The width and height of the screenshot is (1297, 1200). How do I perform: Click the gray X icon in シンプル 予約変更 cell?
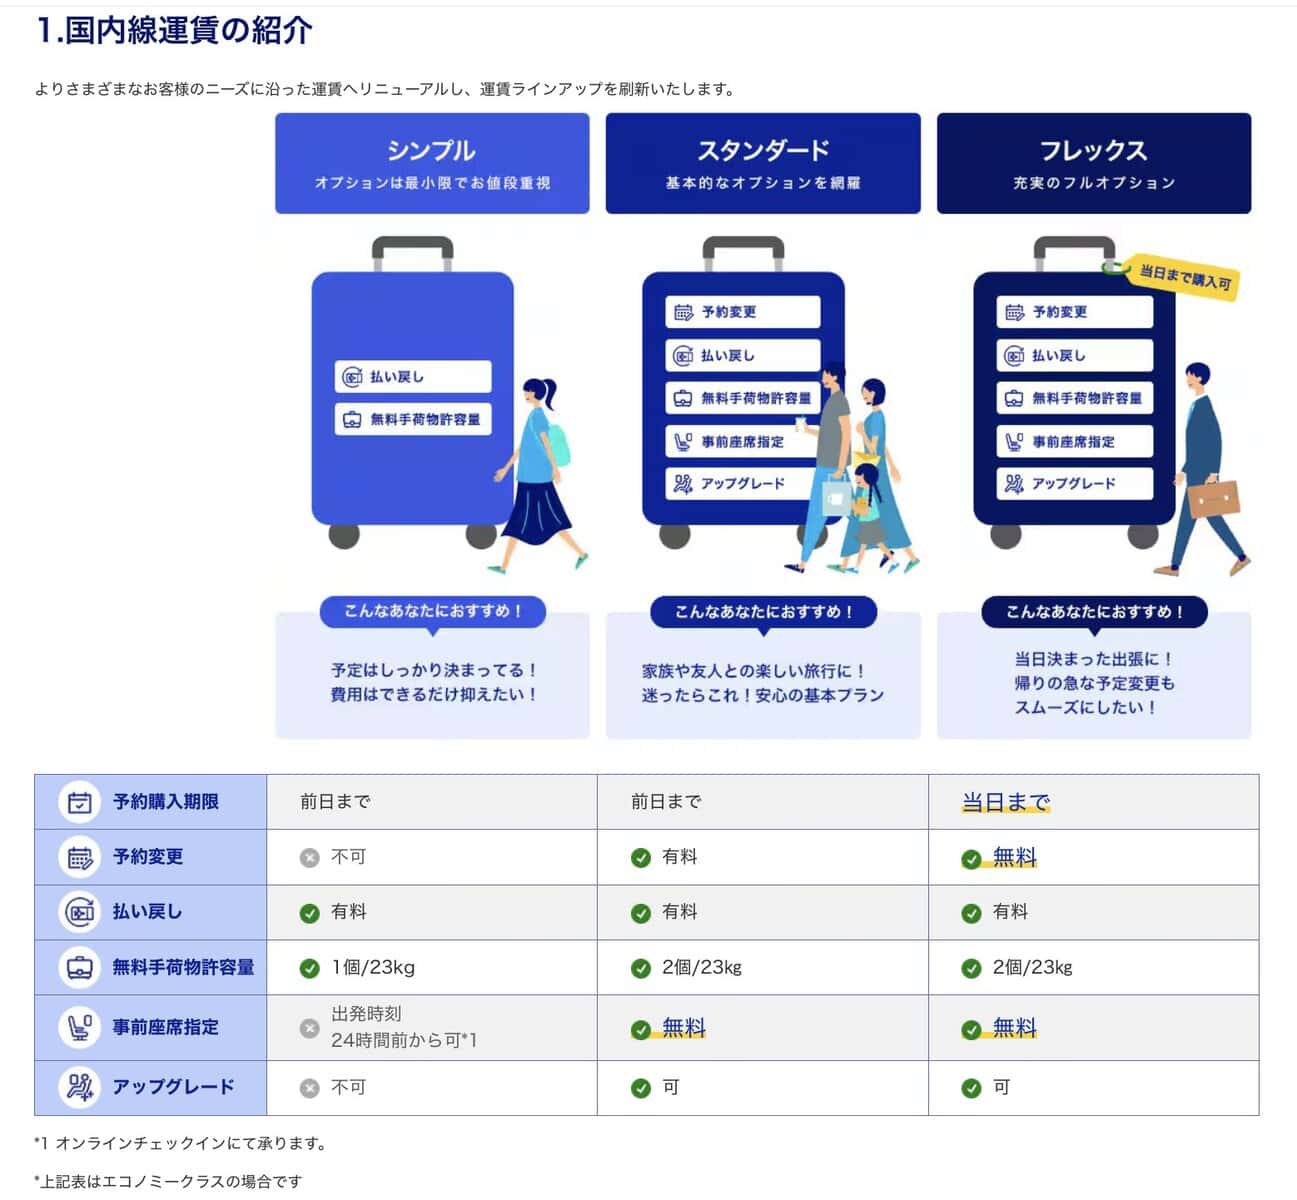coord(310,858)
